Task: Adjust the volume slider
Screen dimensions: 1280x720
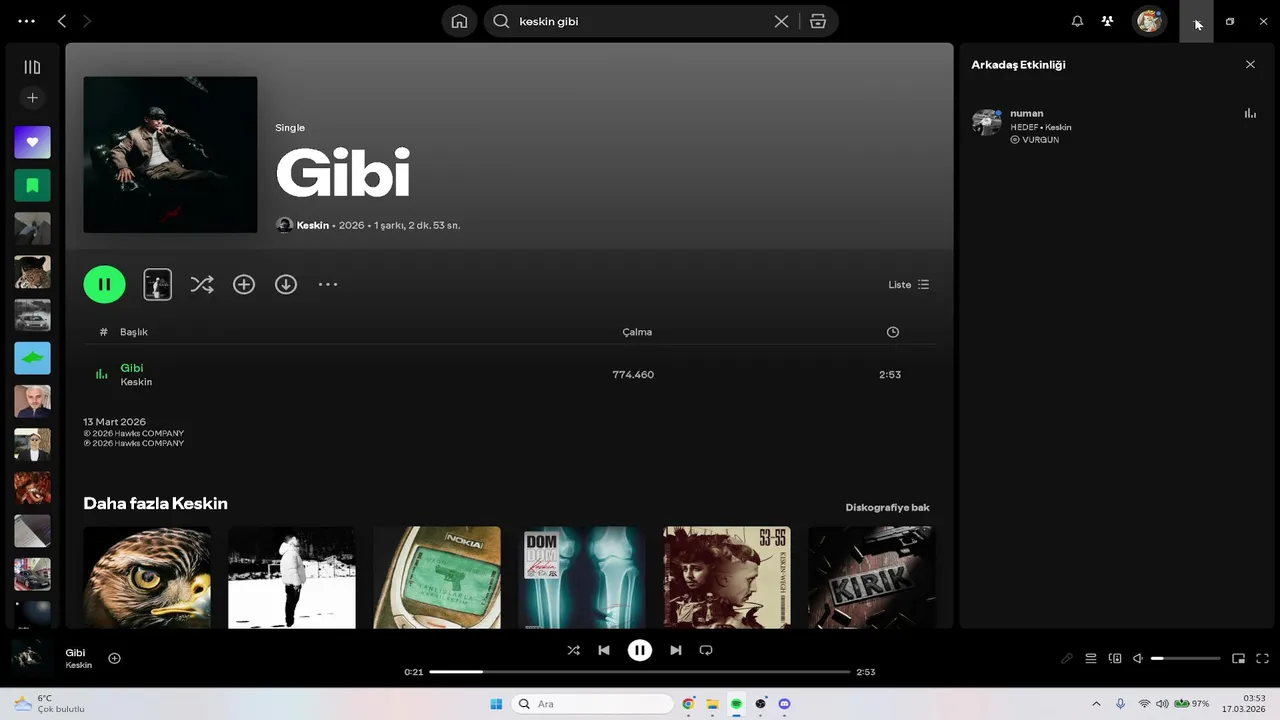Action: pyautogui.click(x=1186, y=659)
